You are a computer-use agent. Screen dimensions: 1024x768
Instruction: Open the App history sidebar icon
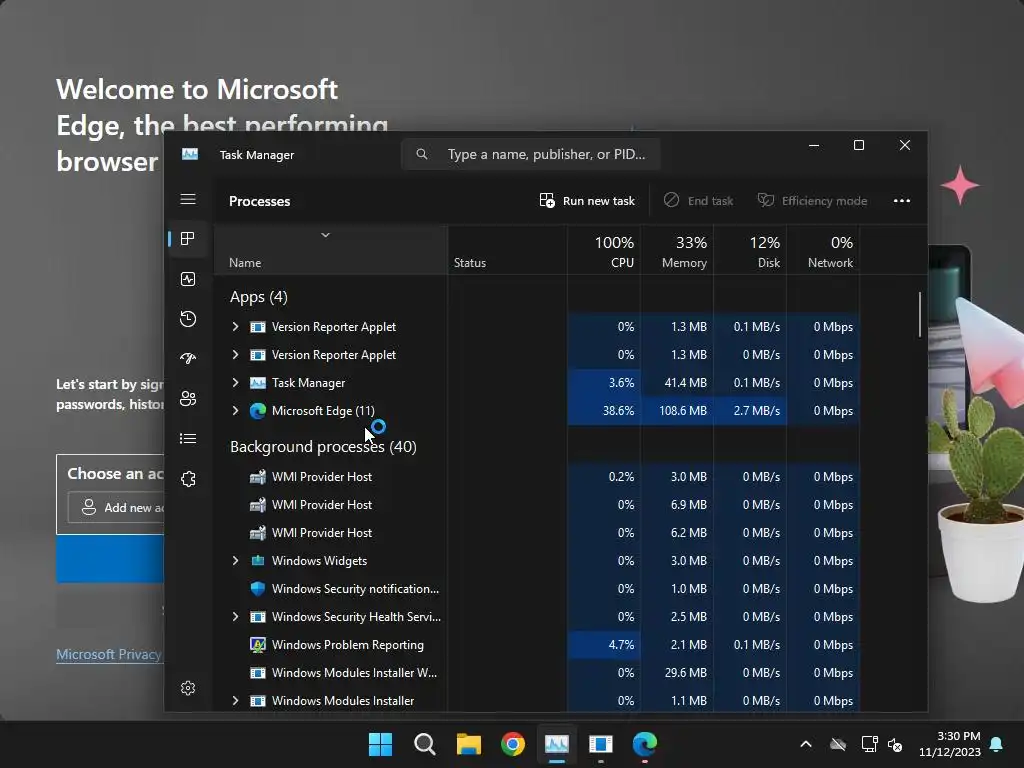click(x=188, y=319)
